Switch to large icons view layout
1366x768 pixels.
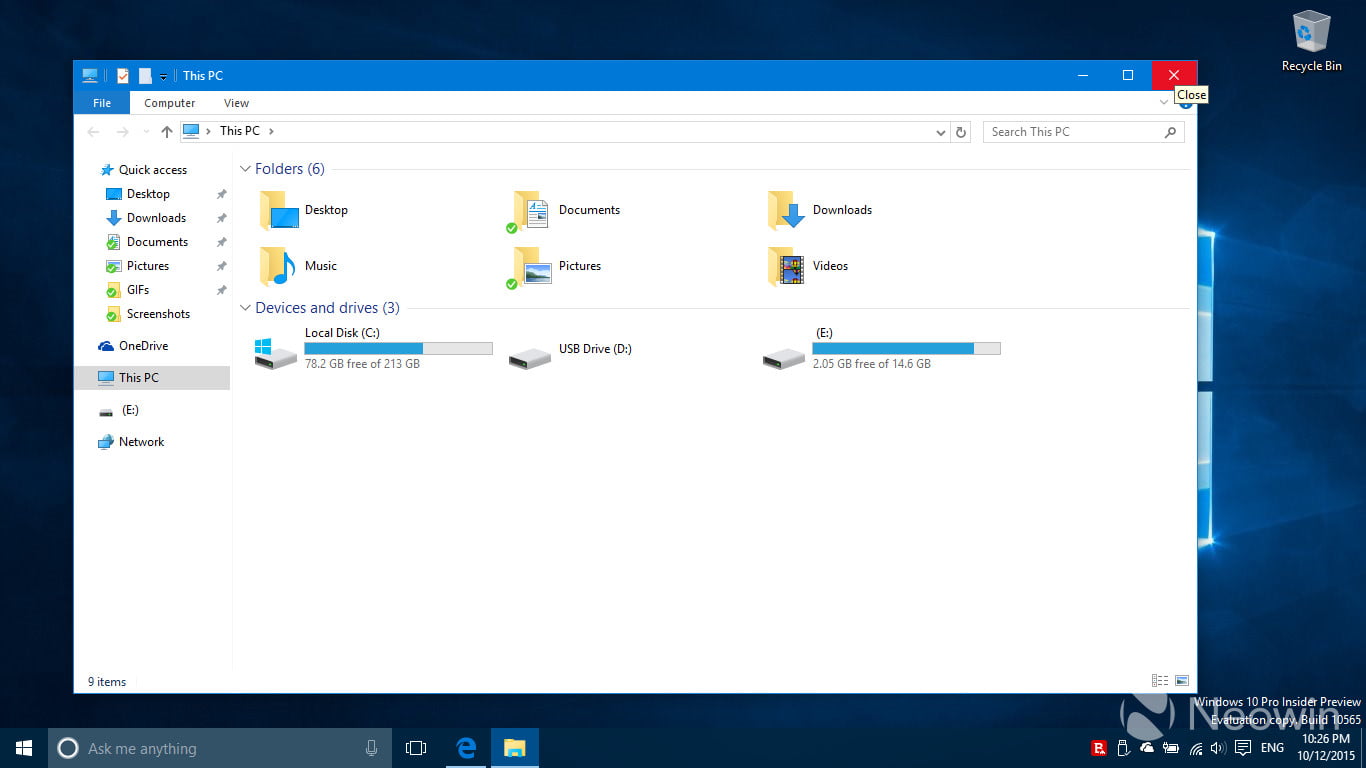[x=1182, y=681]
